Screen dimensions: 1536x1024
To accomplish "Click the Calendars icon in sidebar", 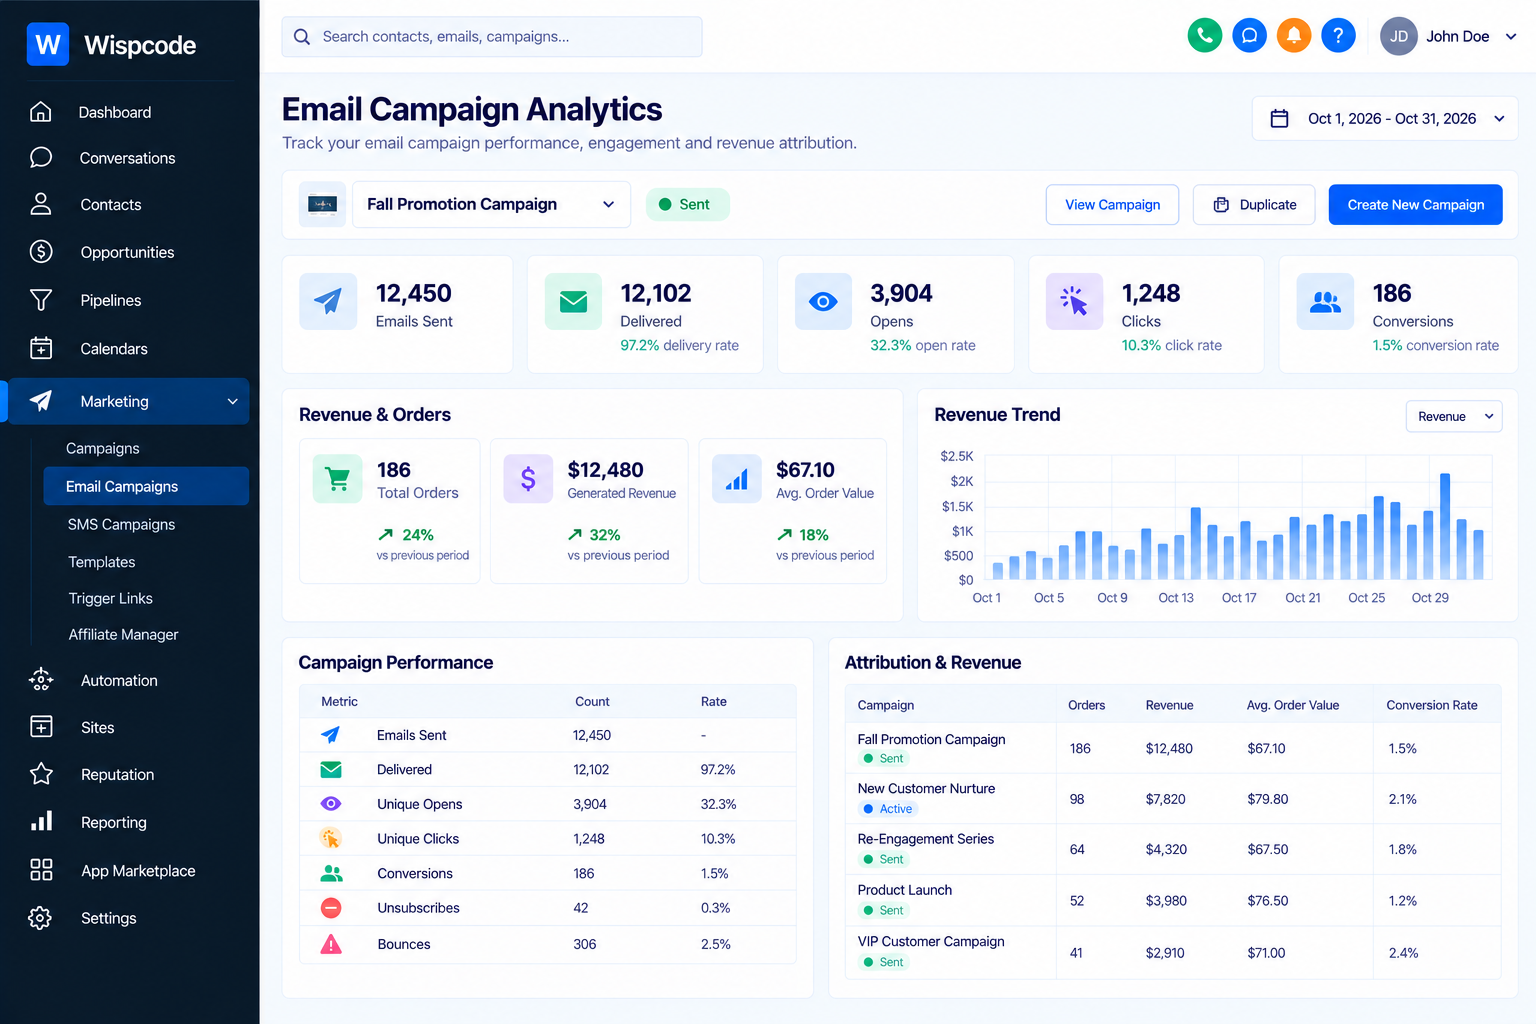I will coord(41,348).
